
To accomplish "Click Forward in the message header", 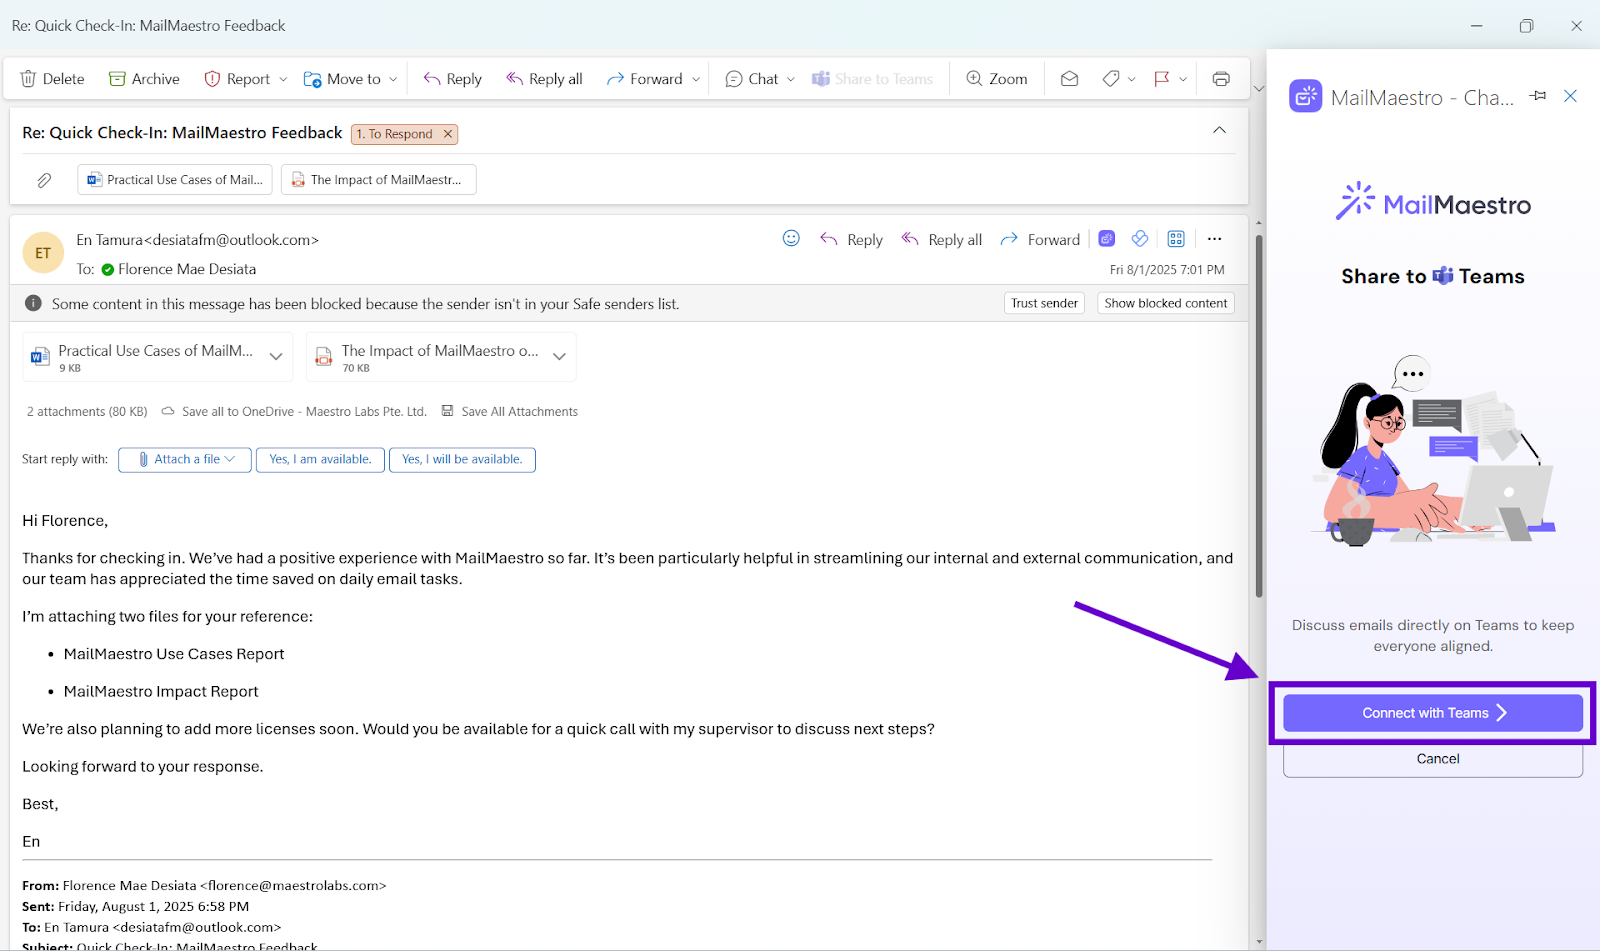I will (x=1040, y=240).
